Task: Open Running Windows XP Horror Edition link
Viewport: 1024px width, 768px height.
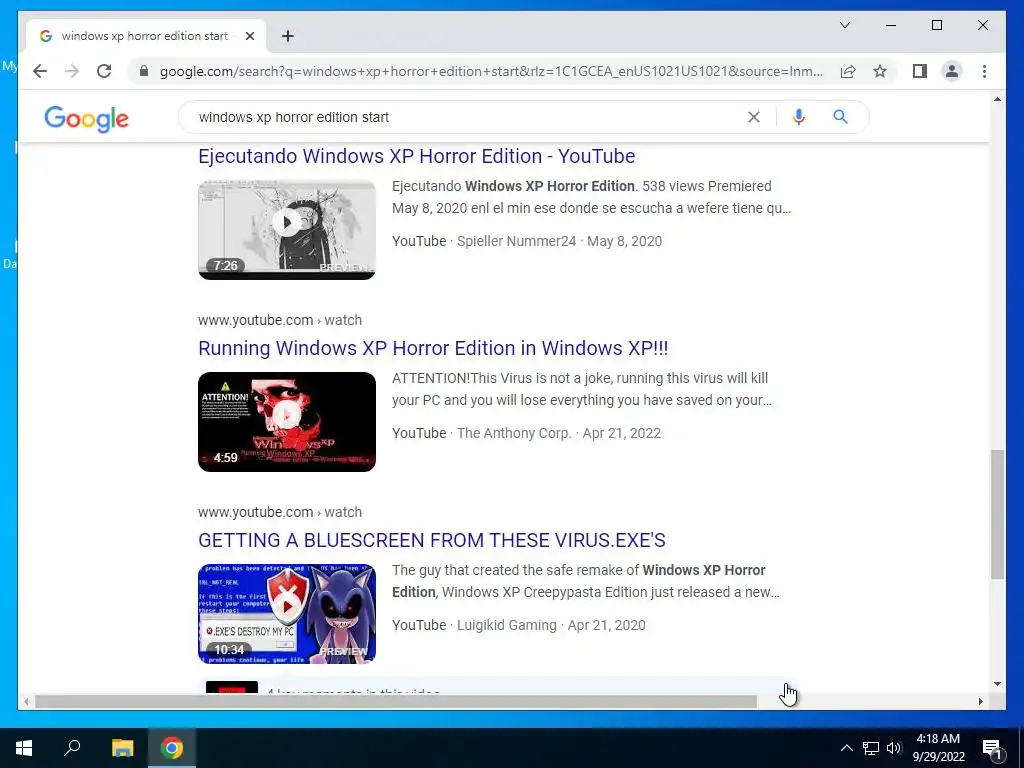Action: [x=433, y=348]
